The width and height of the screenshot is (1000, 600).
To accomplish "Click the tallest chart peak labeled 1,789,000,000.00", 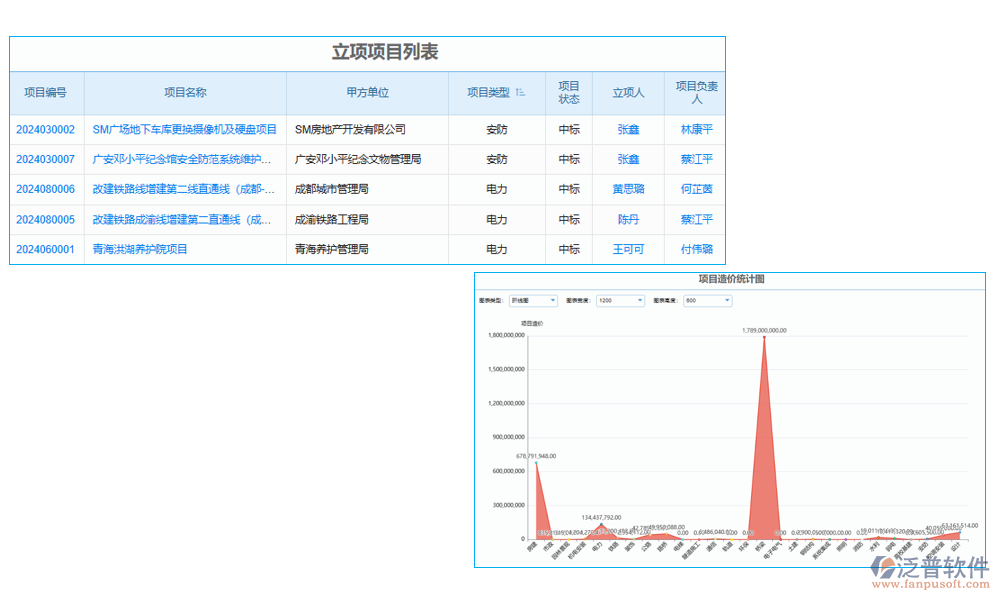I will pyautogui.click(x=765, y=340).
